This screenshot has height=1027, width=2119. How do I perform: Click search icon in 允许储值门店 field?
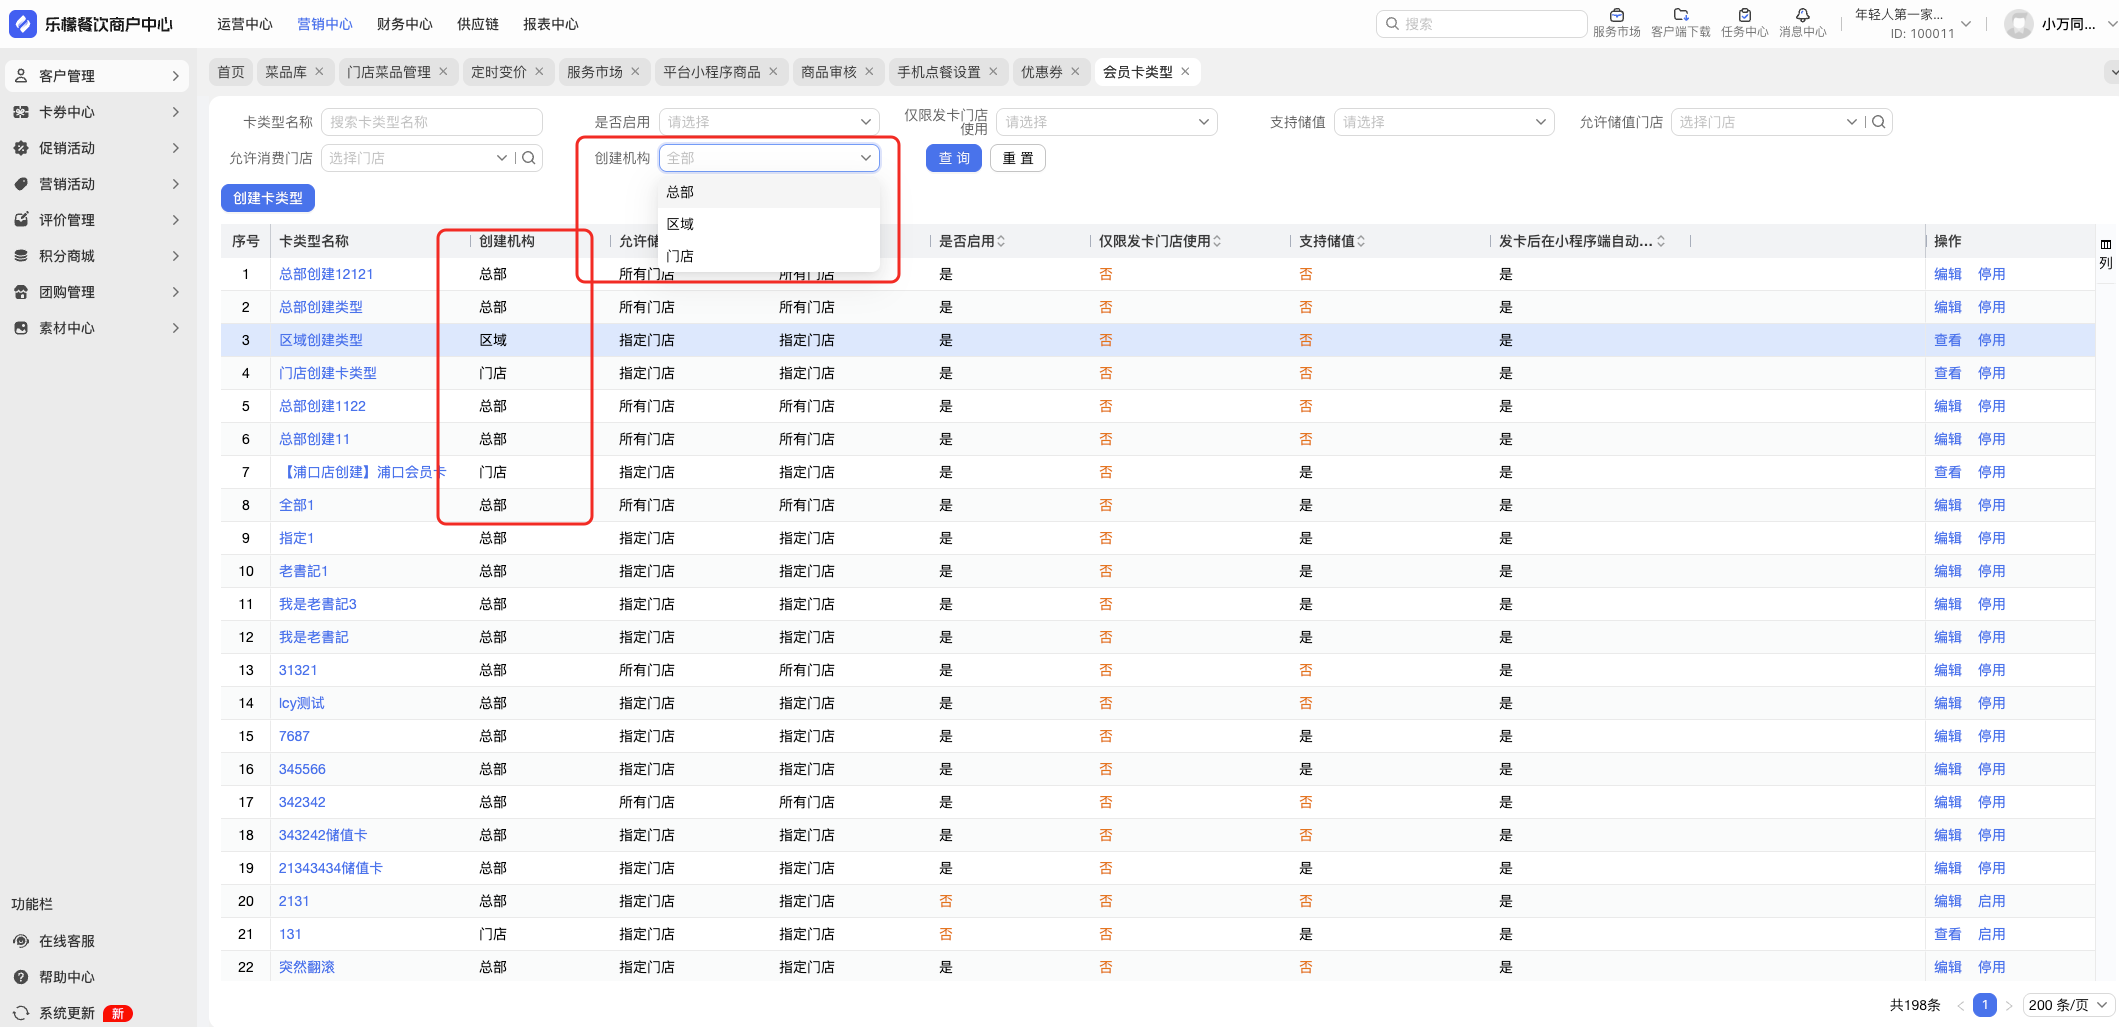click(1879, 122)
